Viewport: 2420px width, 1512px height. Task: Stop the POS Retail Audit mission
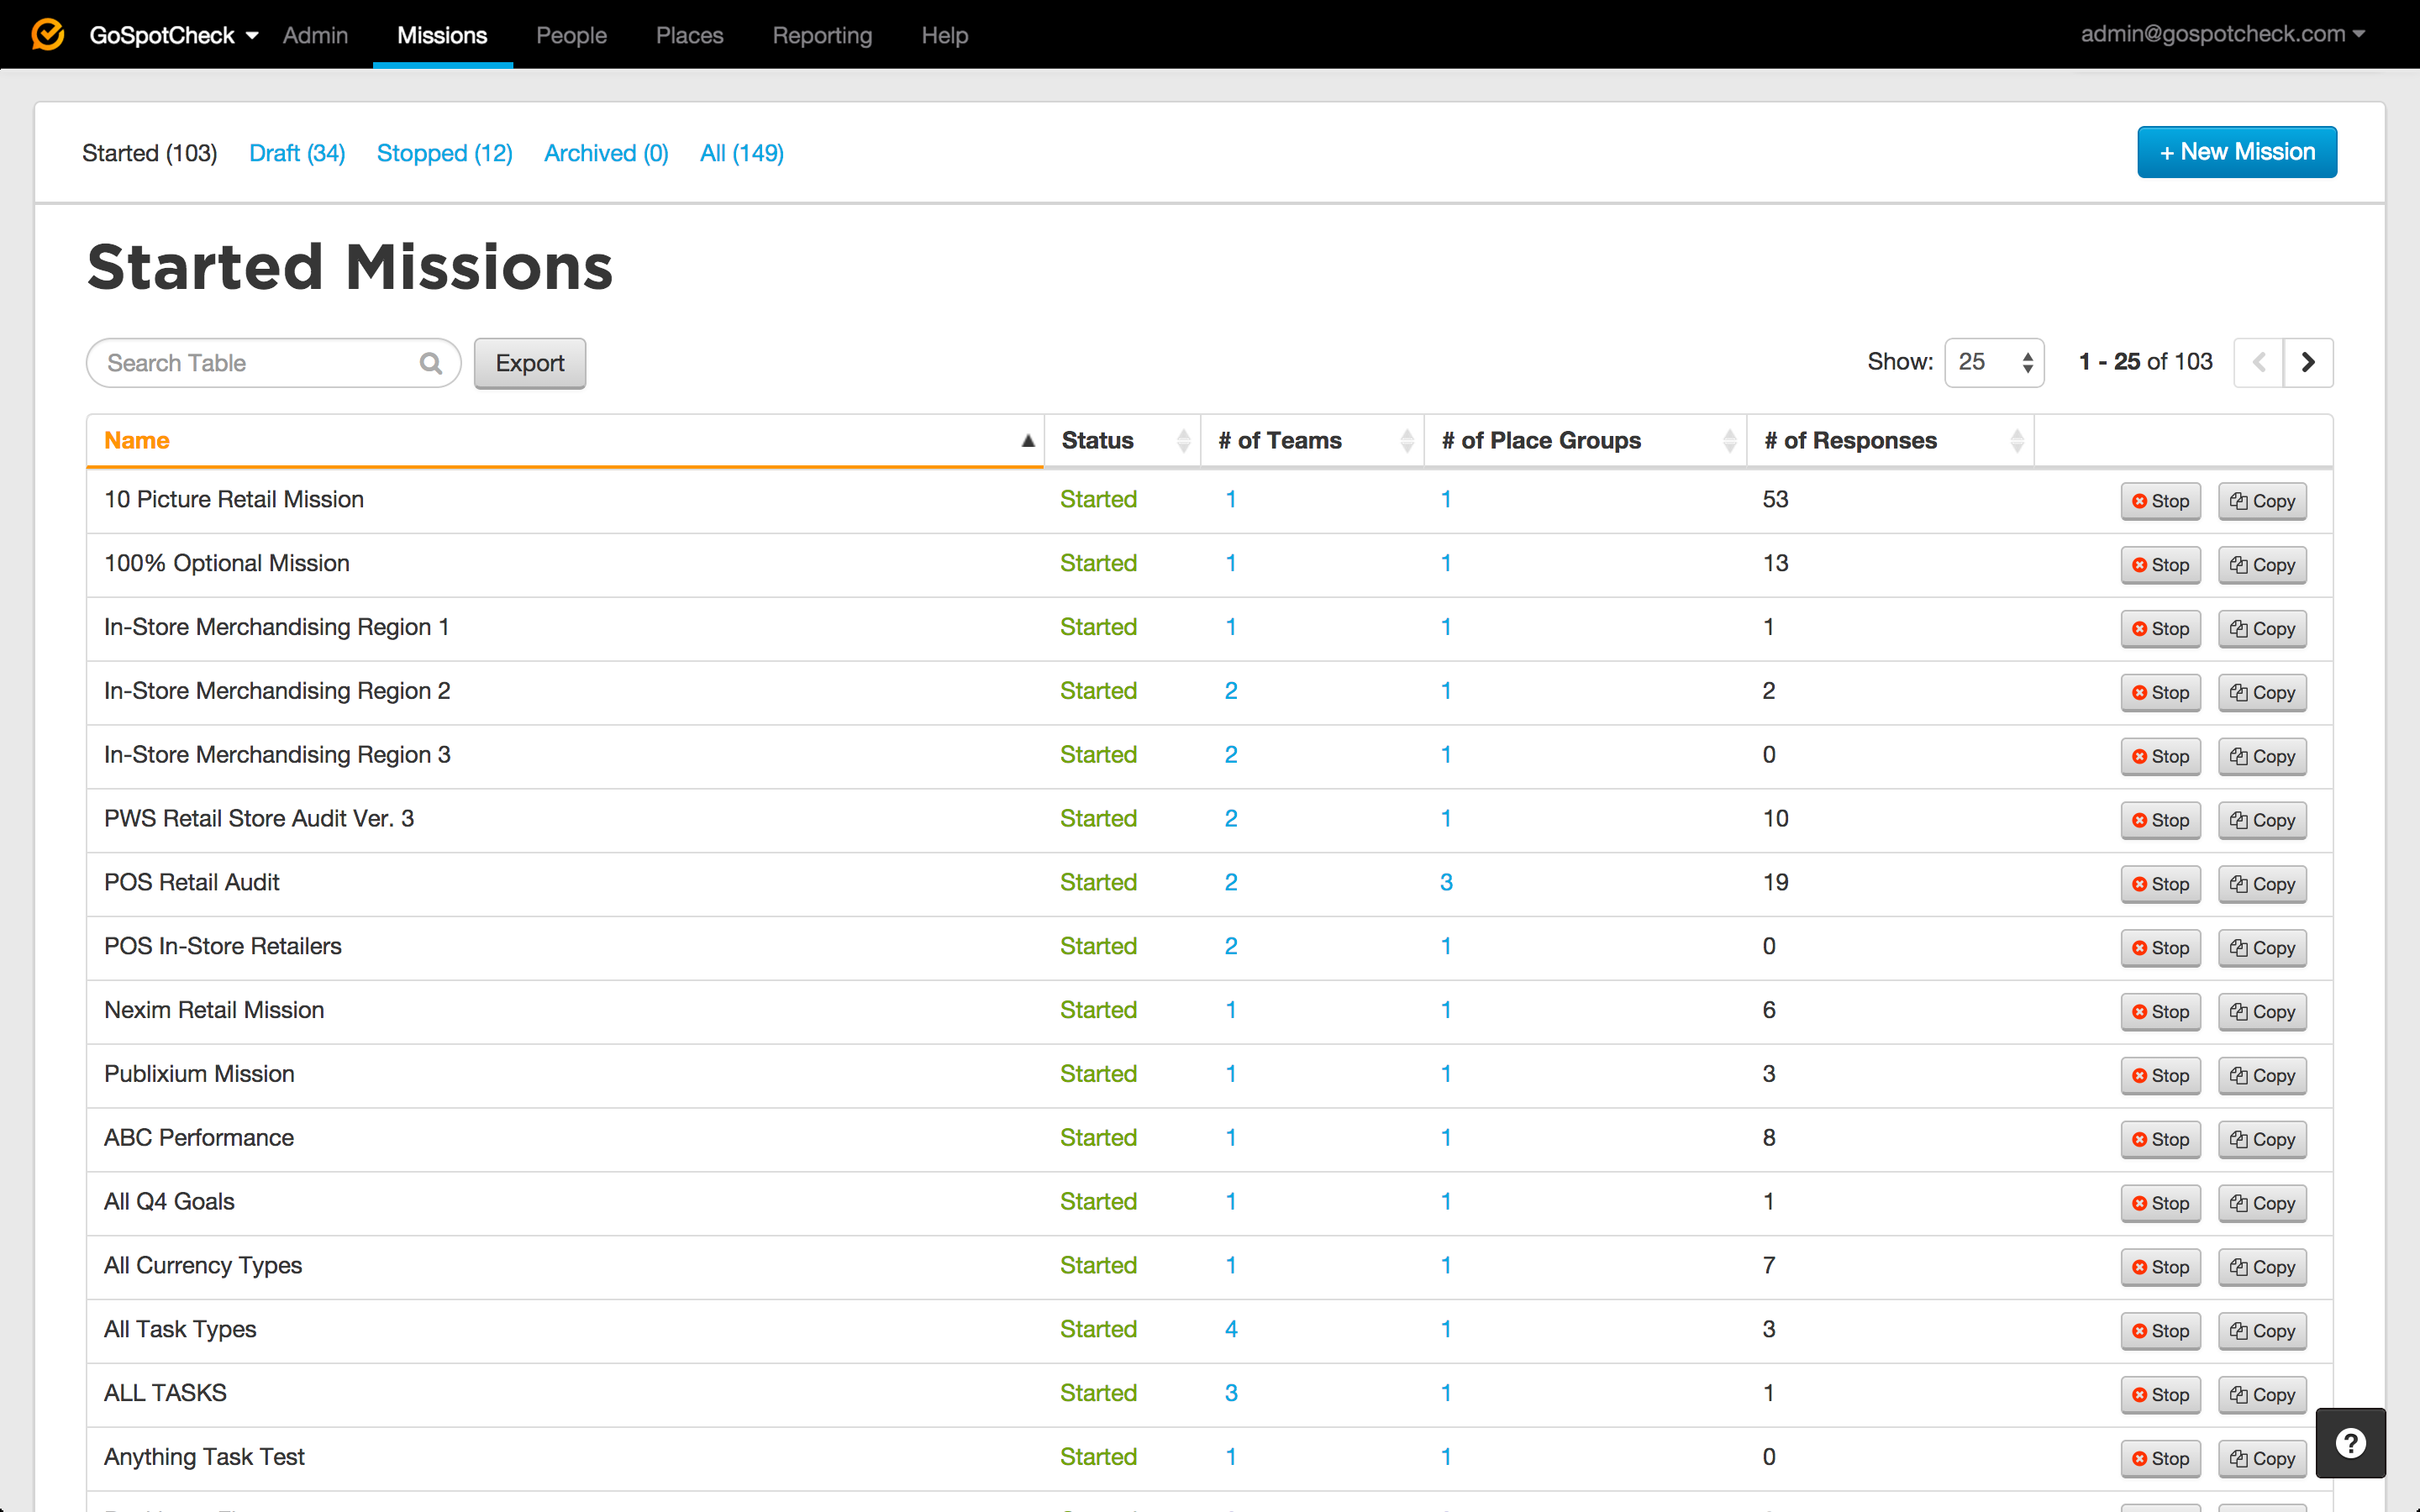tap(2160, 884)
